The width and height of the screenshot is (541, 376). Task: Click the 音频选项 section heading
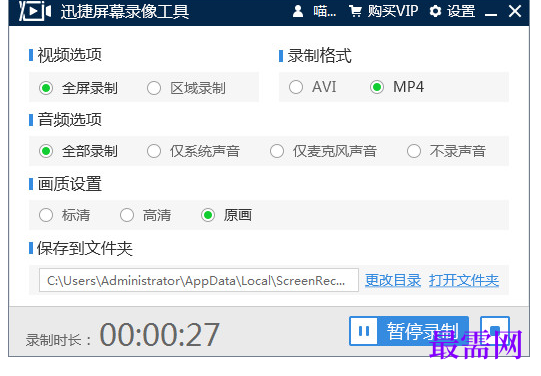click(70, 120)
